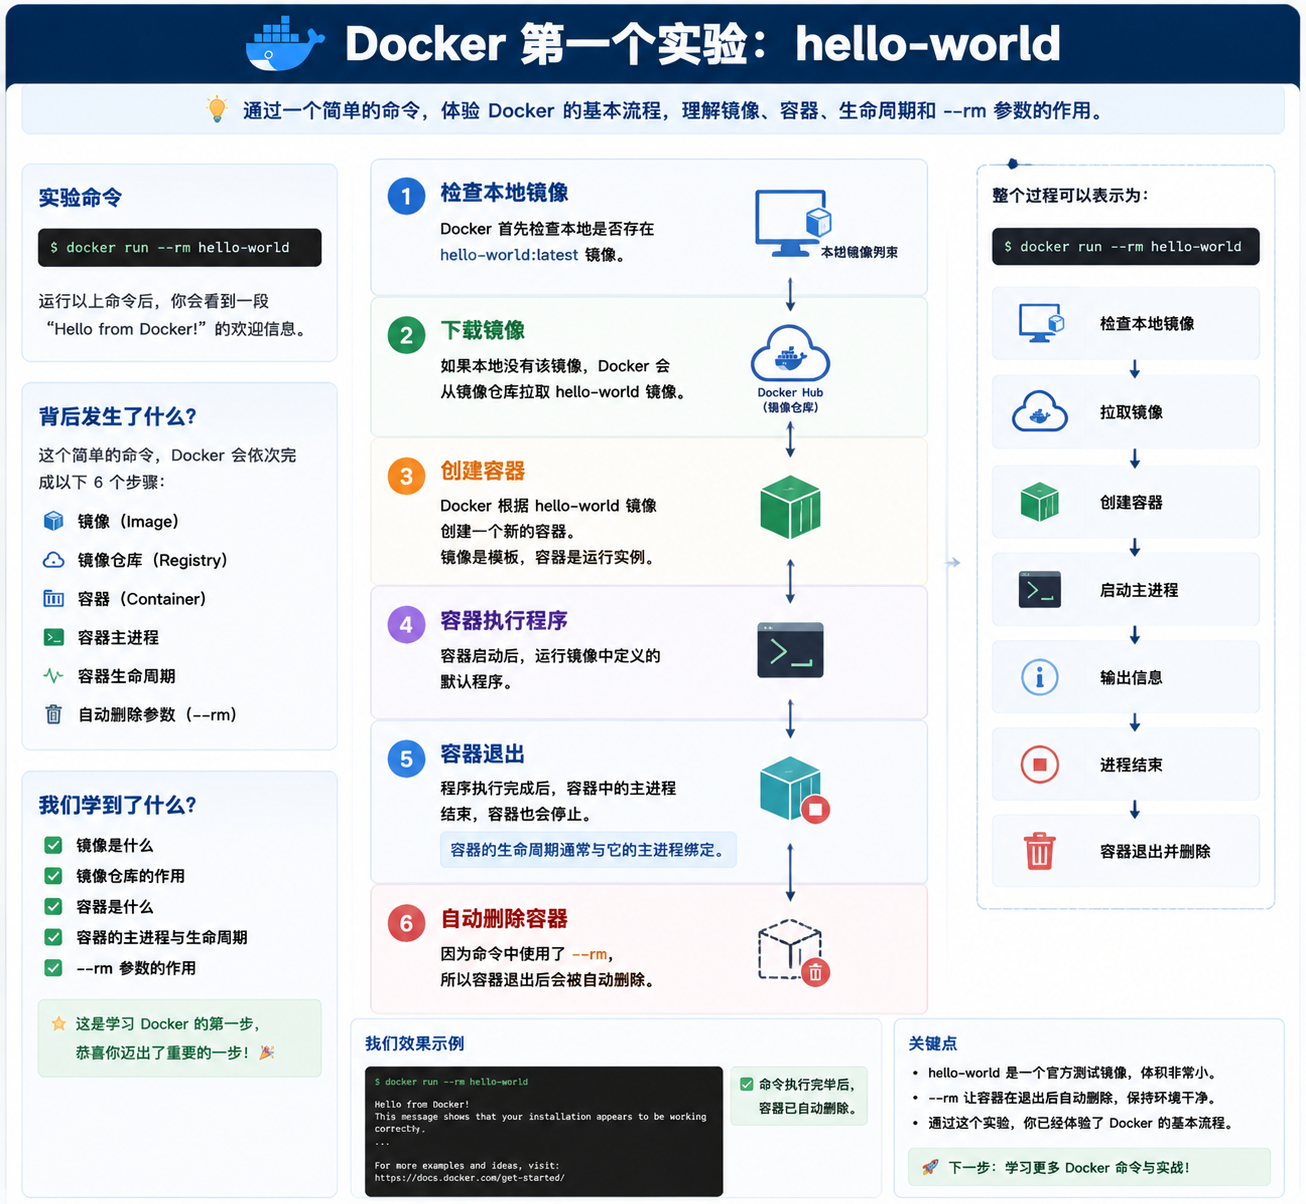Click the 我们效果示例 heading

[x=415, y=1044]
